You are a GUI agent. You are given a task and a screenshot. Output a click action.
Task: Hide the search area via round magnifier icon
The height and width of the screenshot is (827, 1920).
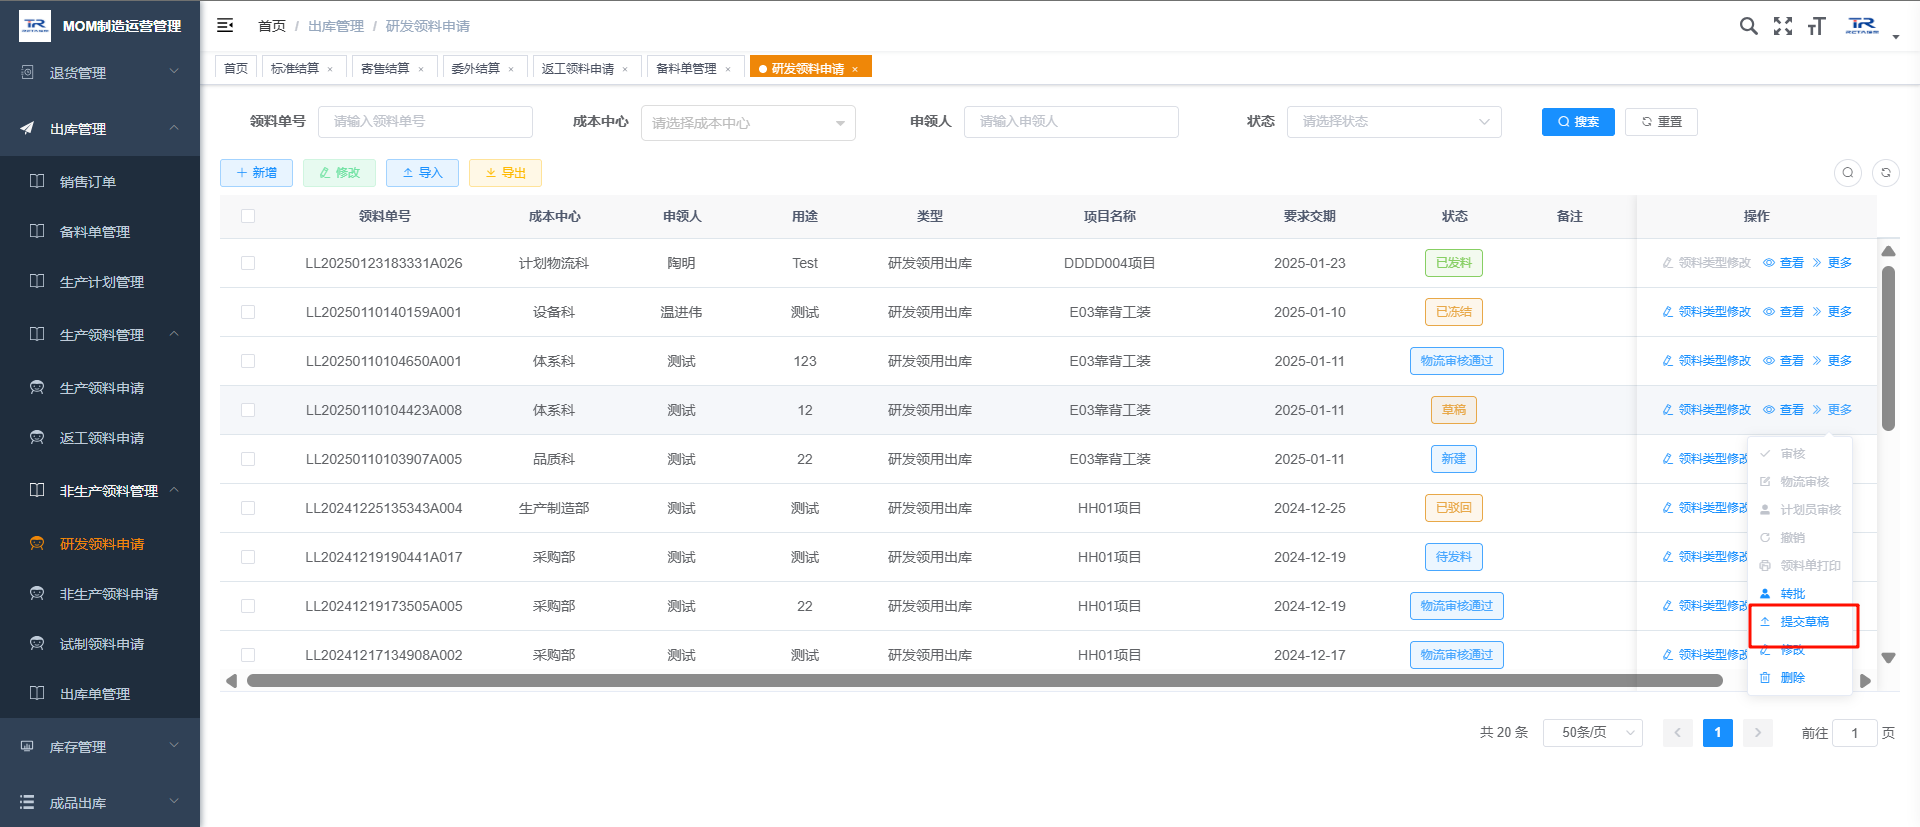point(1848,173)
